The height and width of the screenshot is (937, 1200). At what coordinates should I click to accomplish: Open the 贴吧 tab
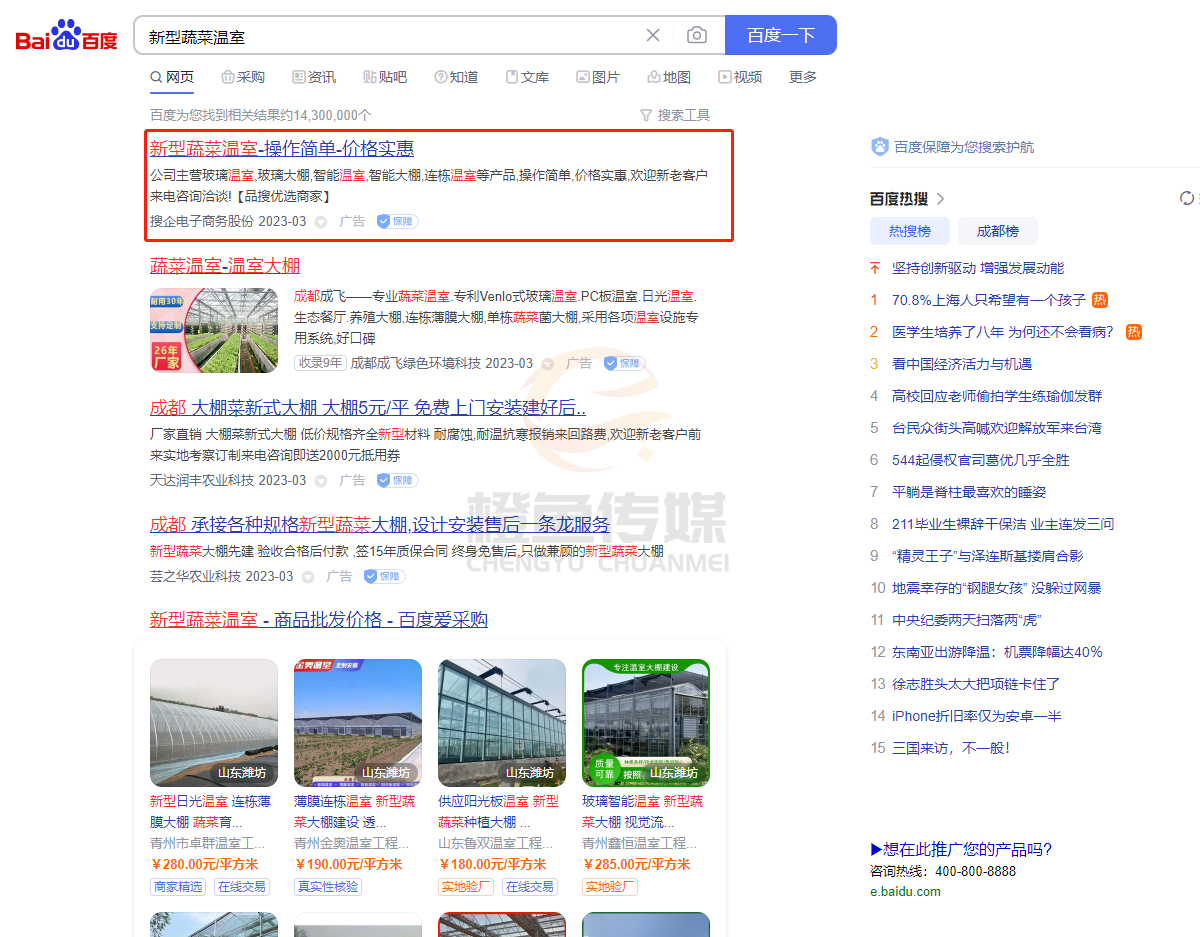pos(385,77)
